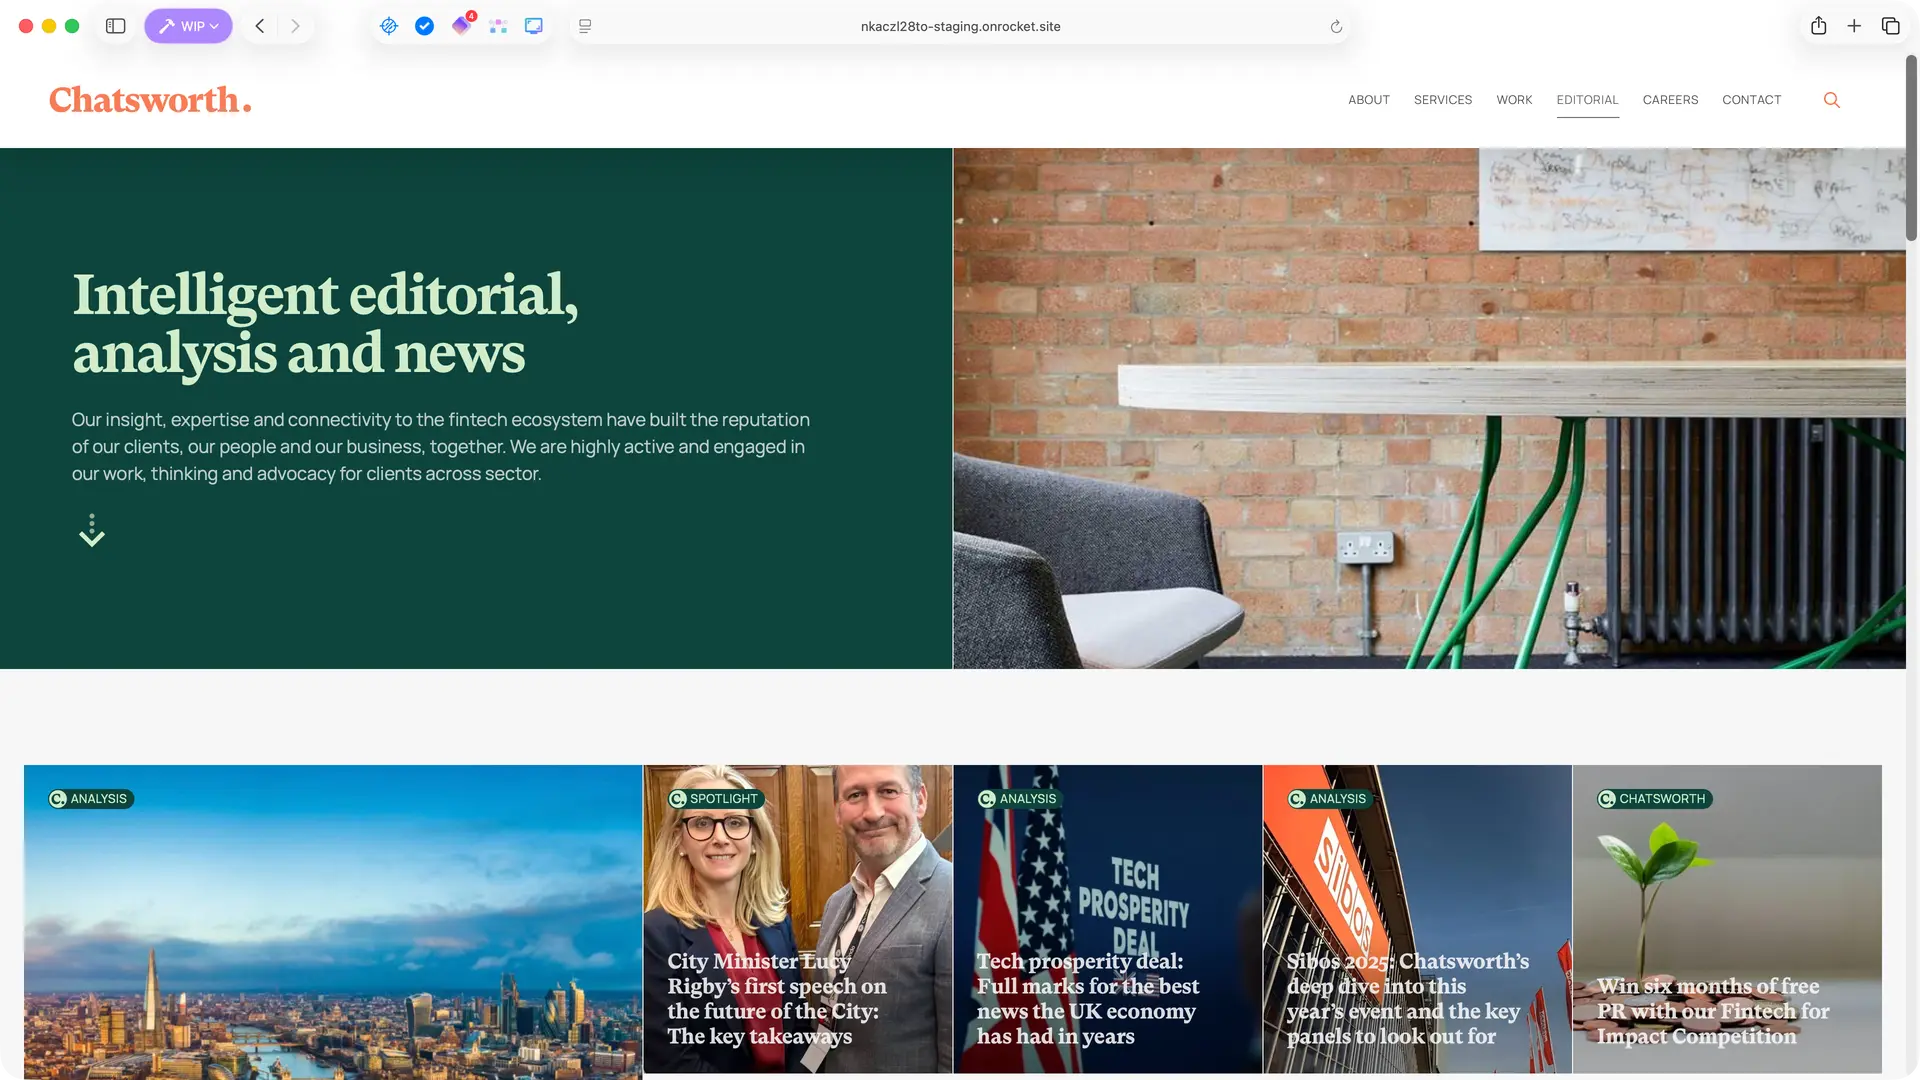This screenshot has height=1080, width=1920.
Task: Go to the CAREERS page
Action: click(x=1670, y=100)
